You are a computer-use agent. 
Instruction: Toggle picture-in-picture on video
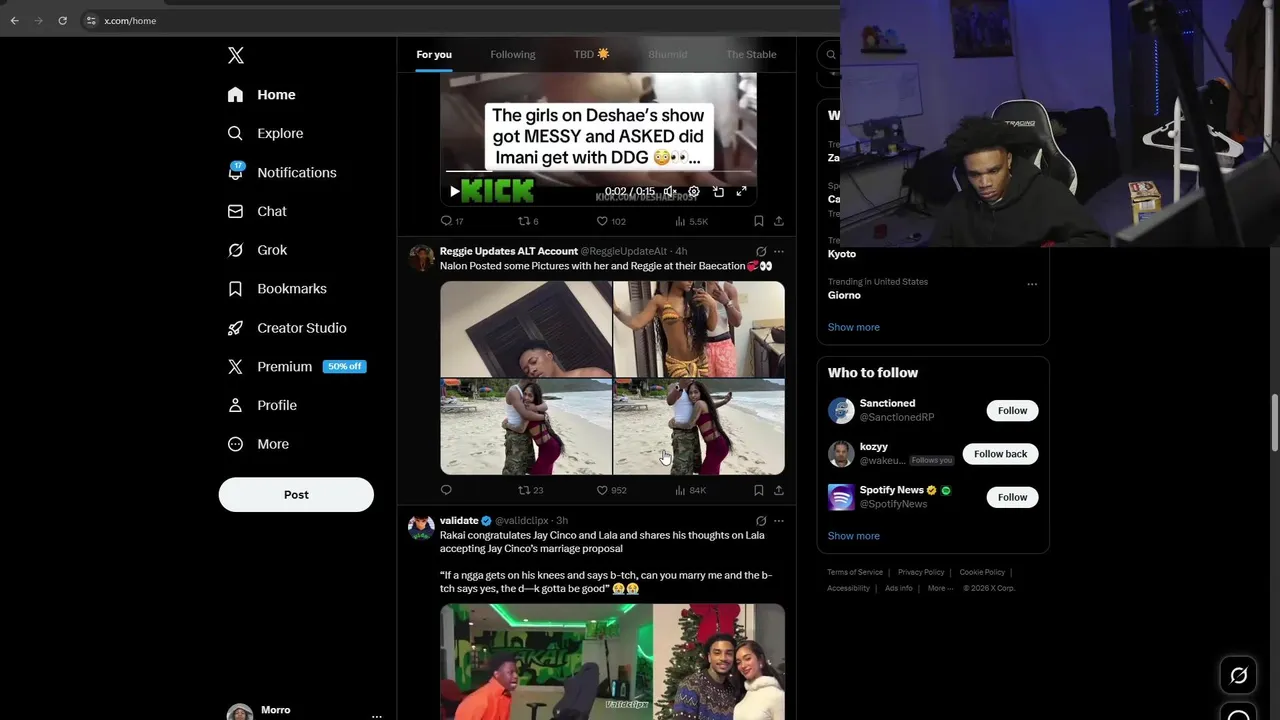click(x=718, y=191)
